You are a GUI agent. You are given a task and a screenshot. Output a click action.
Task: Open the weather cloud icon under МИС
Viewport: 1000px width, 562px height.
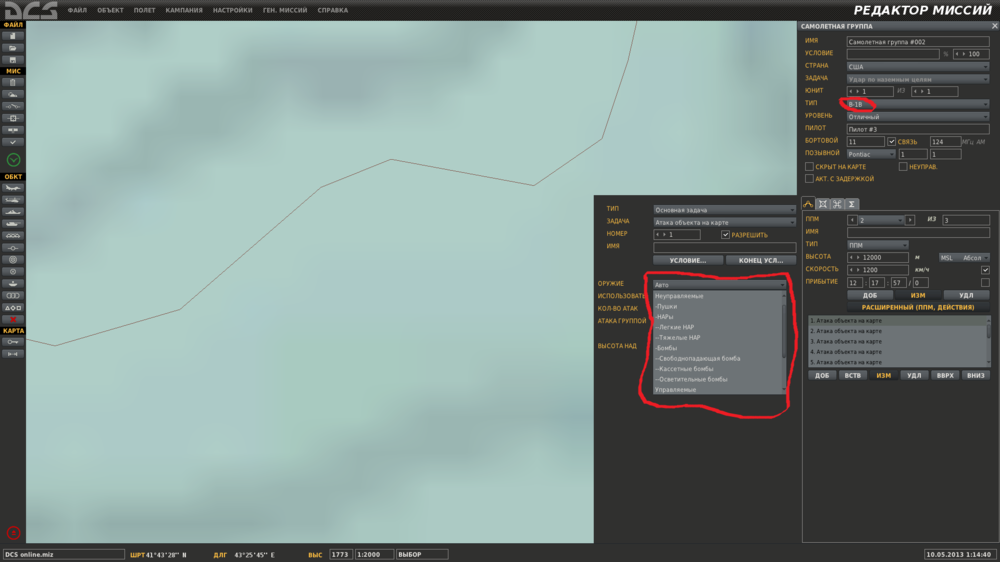(13, 94)
